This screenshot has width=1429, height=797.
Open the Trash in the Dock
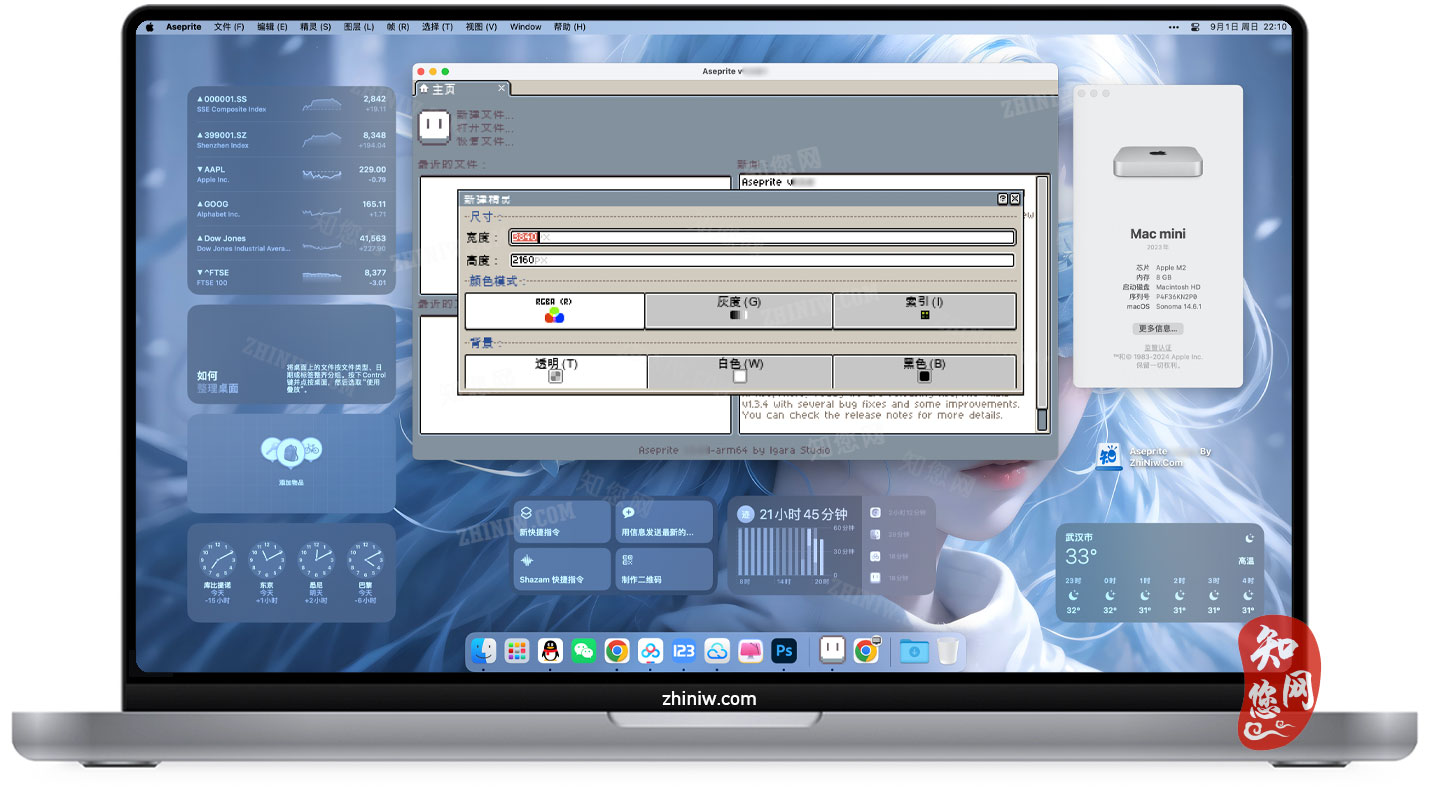(947, 651)
